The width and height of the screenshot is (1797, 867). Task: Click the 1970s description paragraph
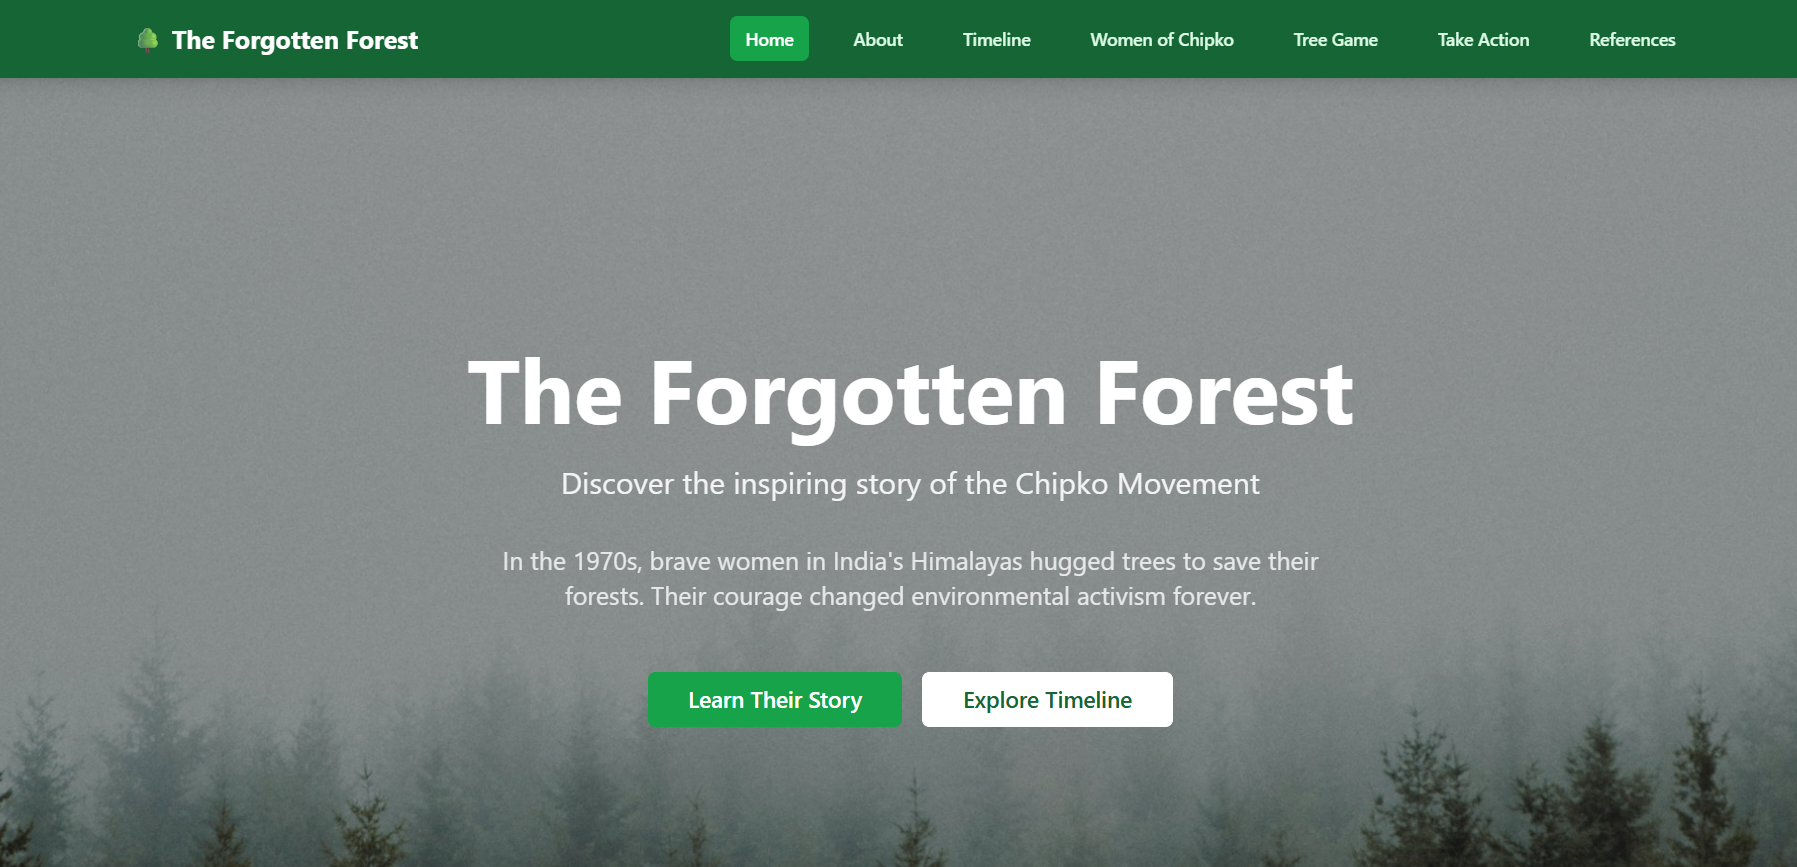point(910,579)
